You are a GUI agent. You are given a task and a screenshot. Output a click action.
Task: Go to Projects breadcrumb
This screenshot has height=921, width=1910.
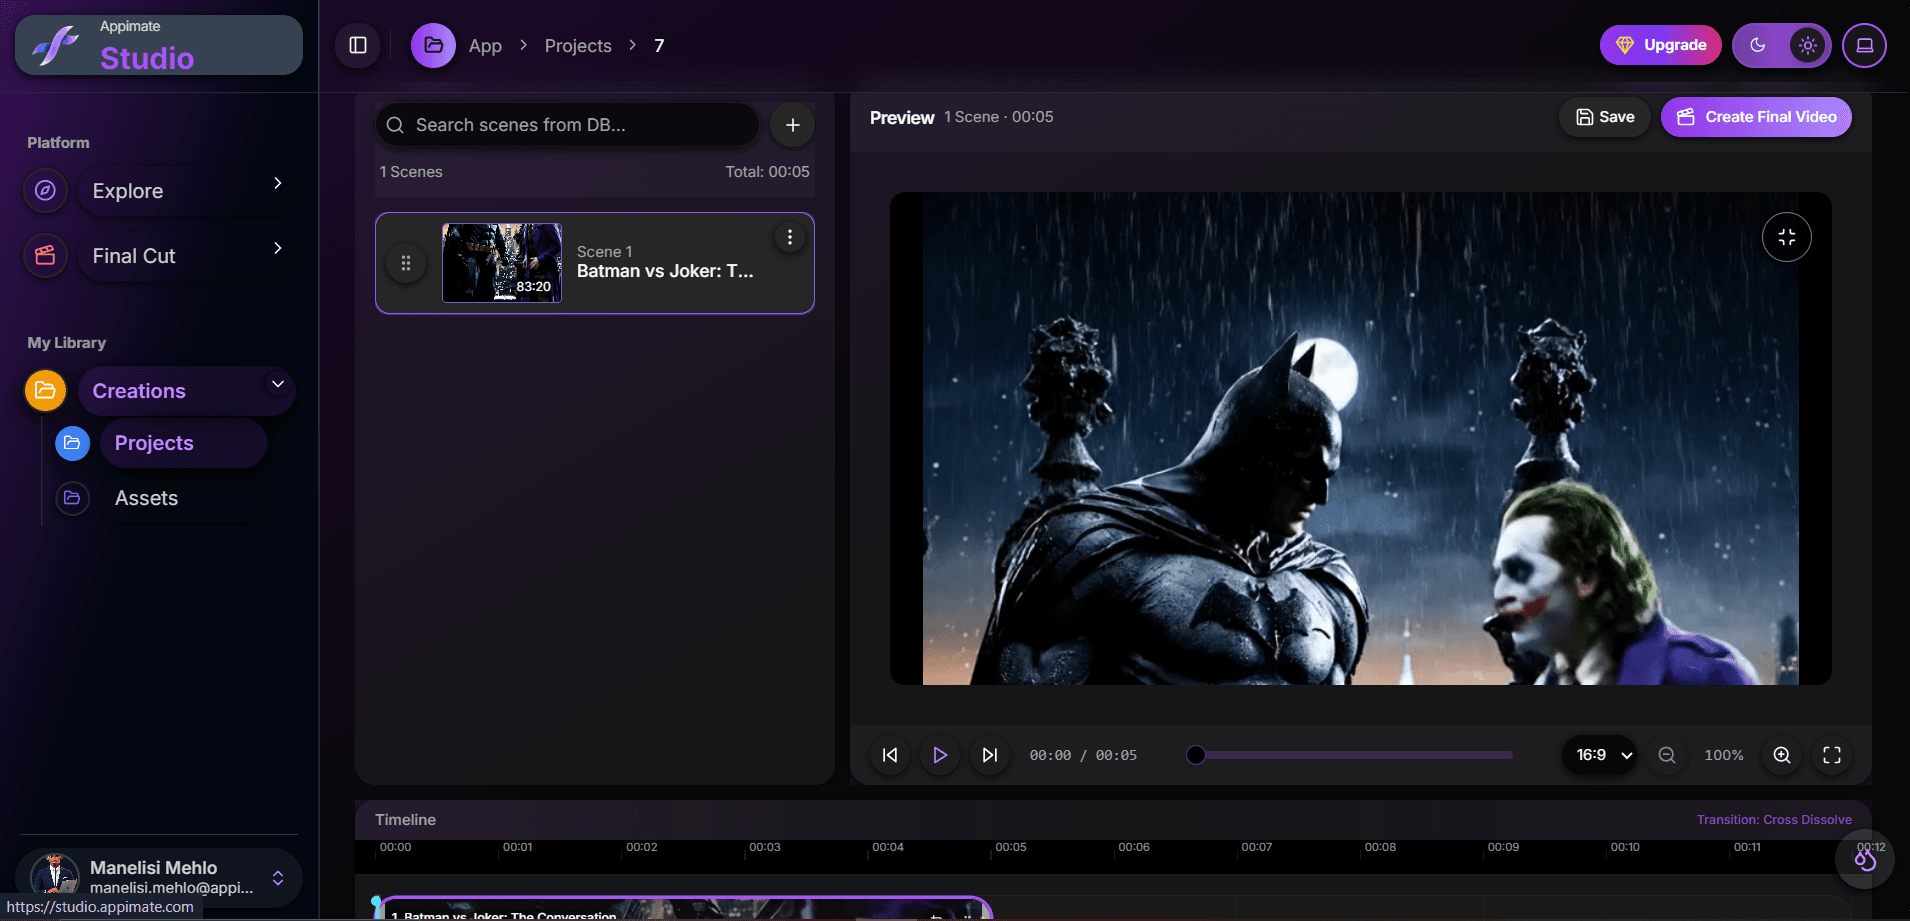578,46
